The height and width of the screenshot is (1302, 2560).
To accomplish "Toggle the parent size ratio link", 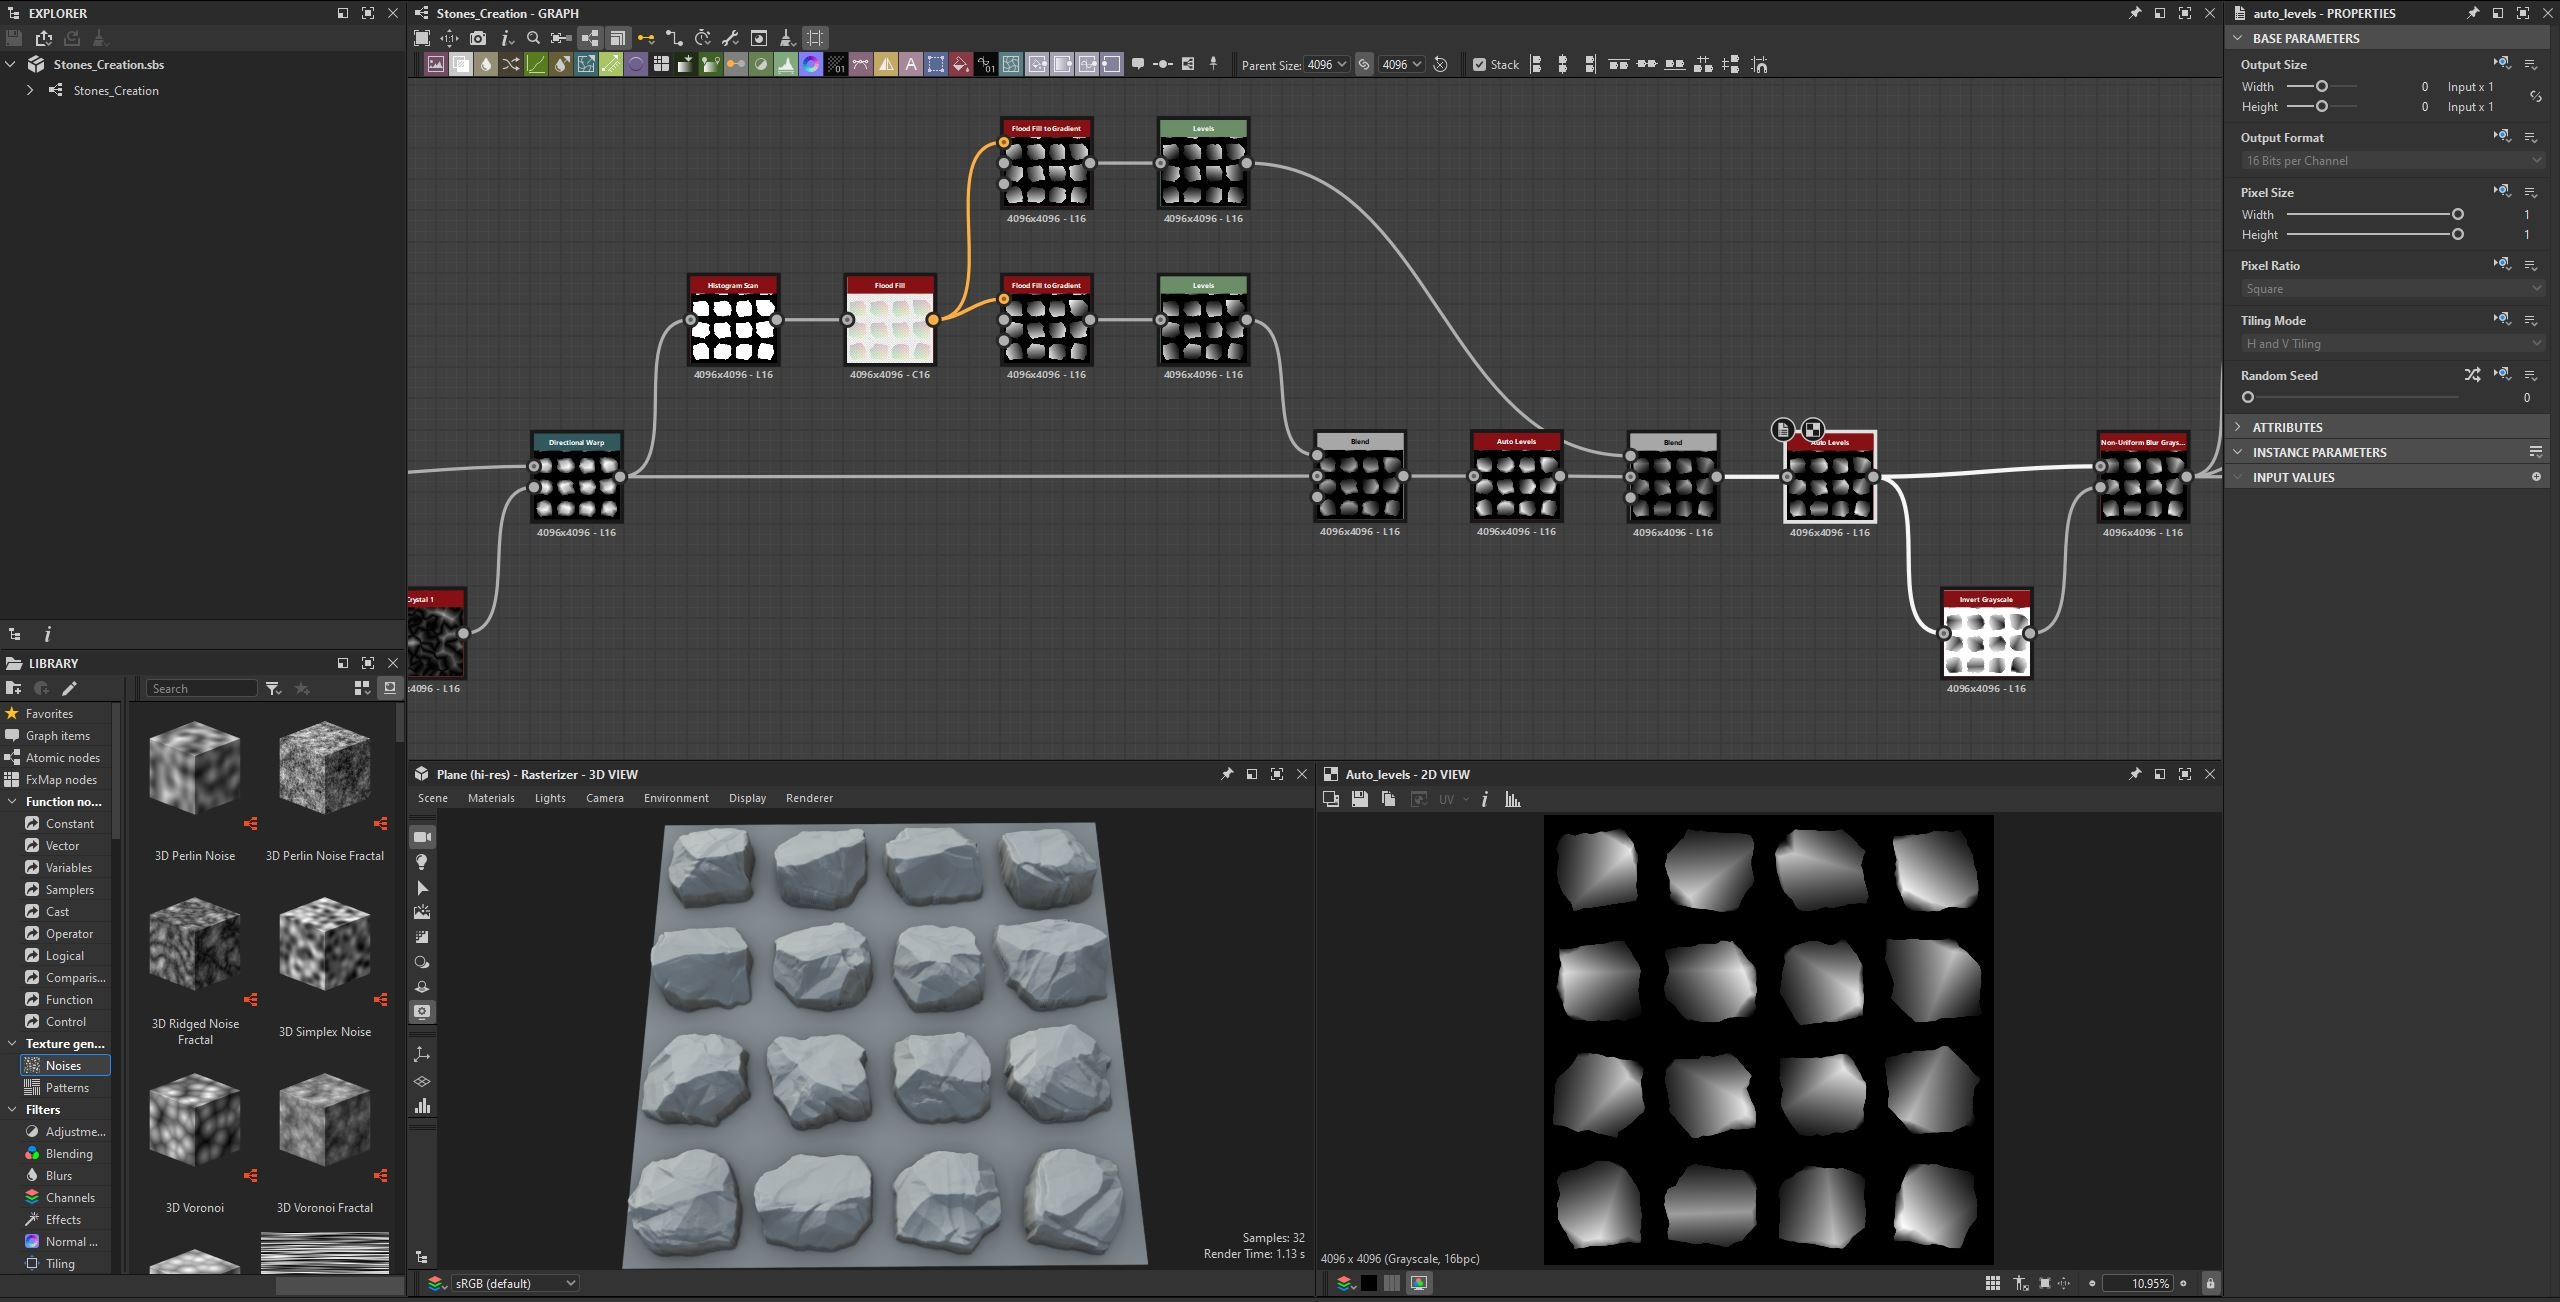I will 1364,65.
